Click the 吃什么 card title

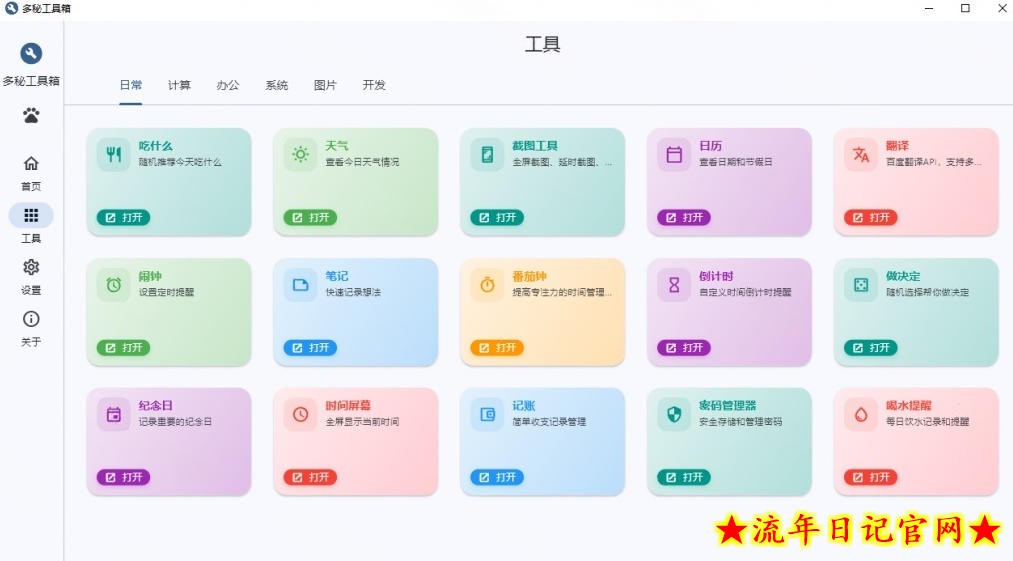156,146
